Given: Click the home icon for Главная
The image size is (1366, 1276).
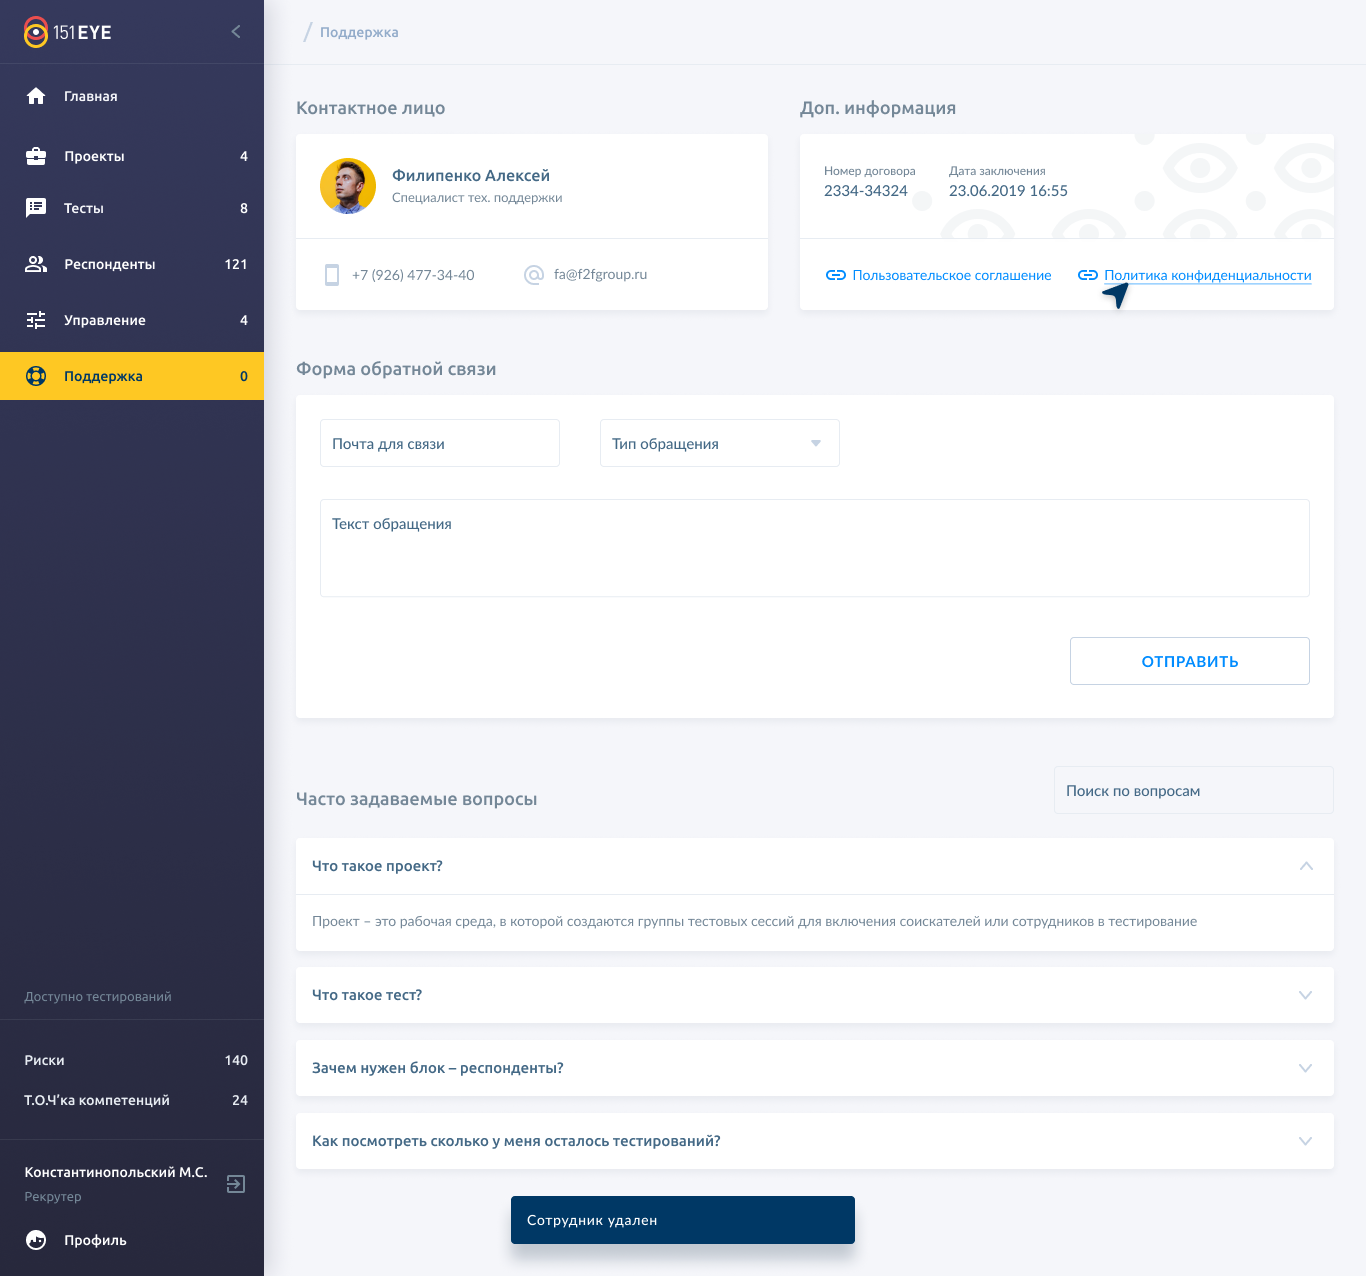Looking at the screenshot, I should coord(36,96).
